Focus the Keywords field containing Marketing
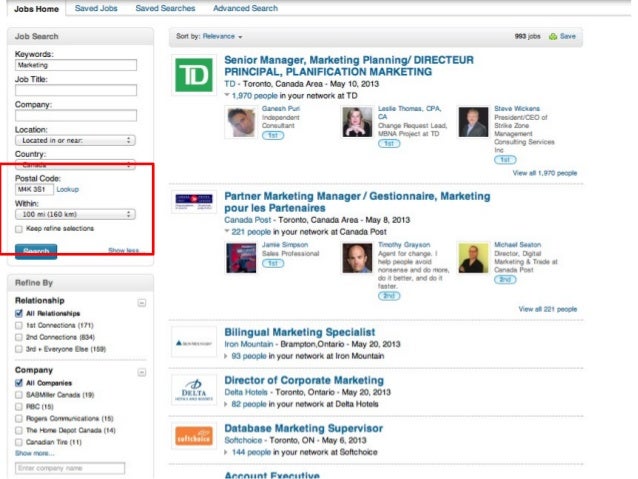Screen dimensions: 638x479 pyautogui.click(x=76, y=65)
